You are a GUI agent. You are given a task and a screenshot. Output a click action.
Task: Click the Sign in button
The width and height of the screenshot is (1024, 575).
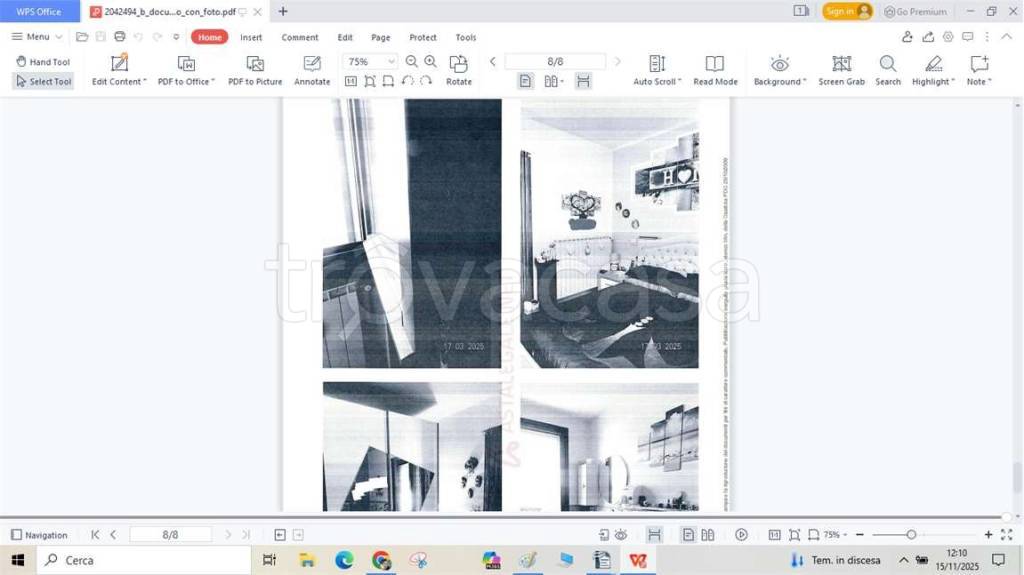847,11
